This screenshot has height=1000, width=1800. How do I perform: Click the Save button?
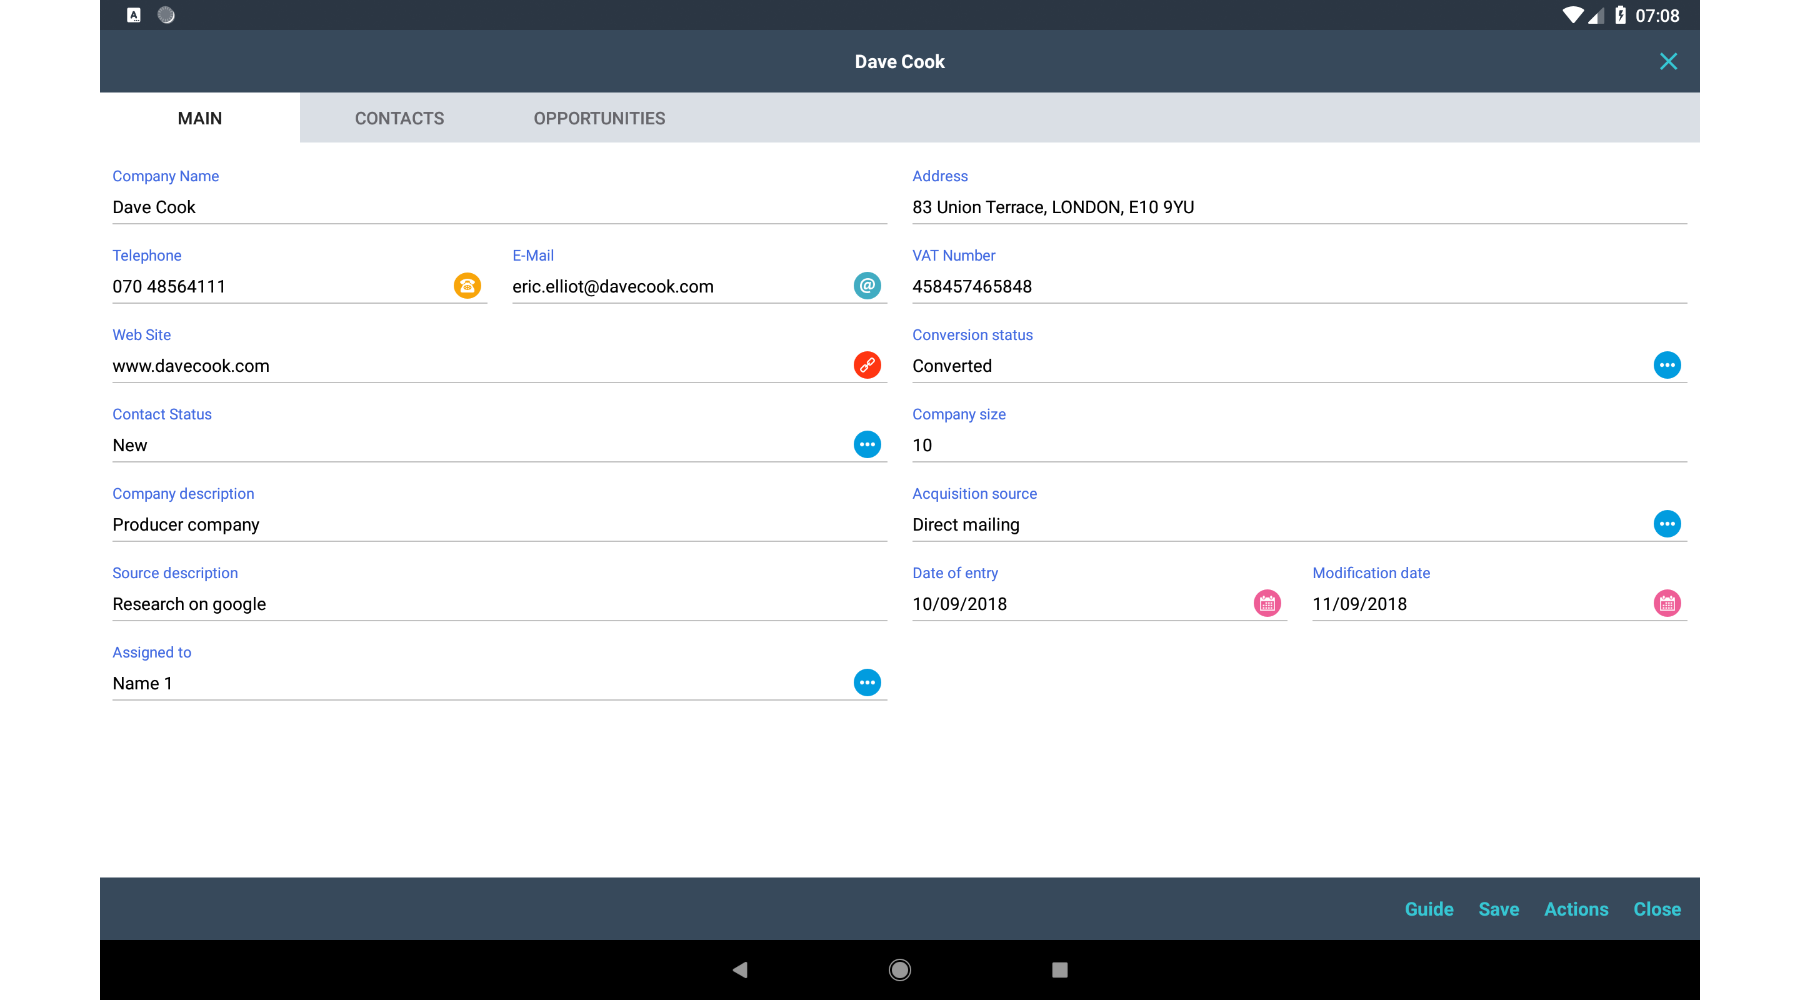tap(1498, 909)
